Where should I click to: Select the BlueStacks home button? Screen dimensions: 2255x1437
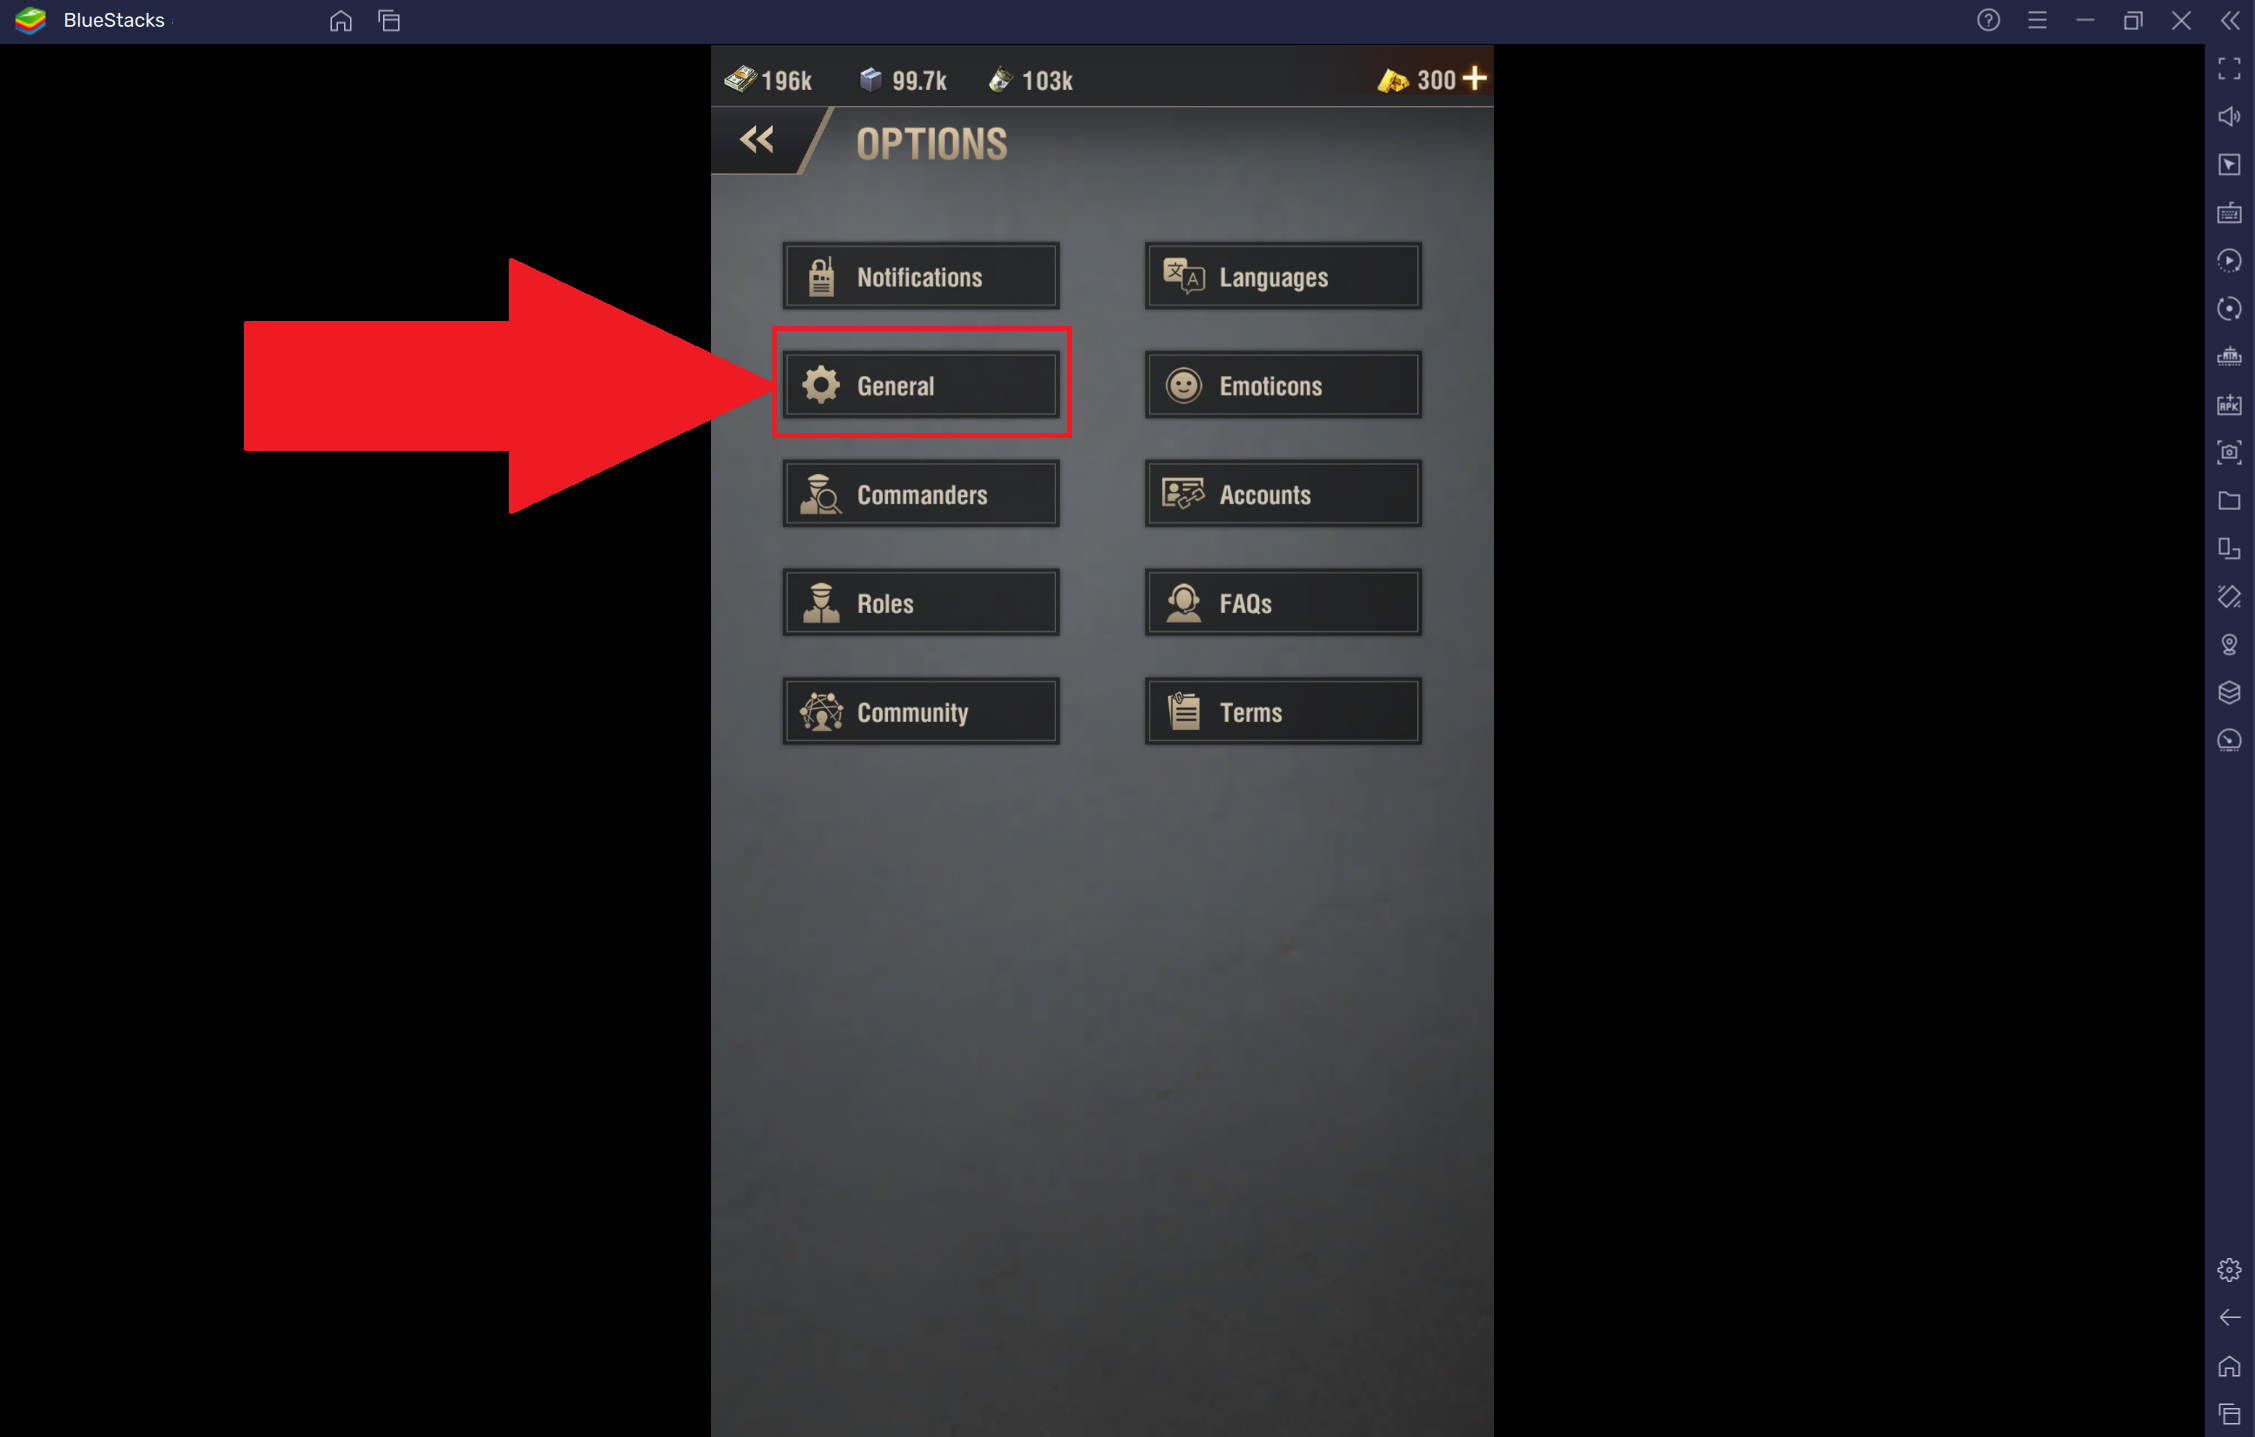point(340,21)
